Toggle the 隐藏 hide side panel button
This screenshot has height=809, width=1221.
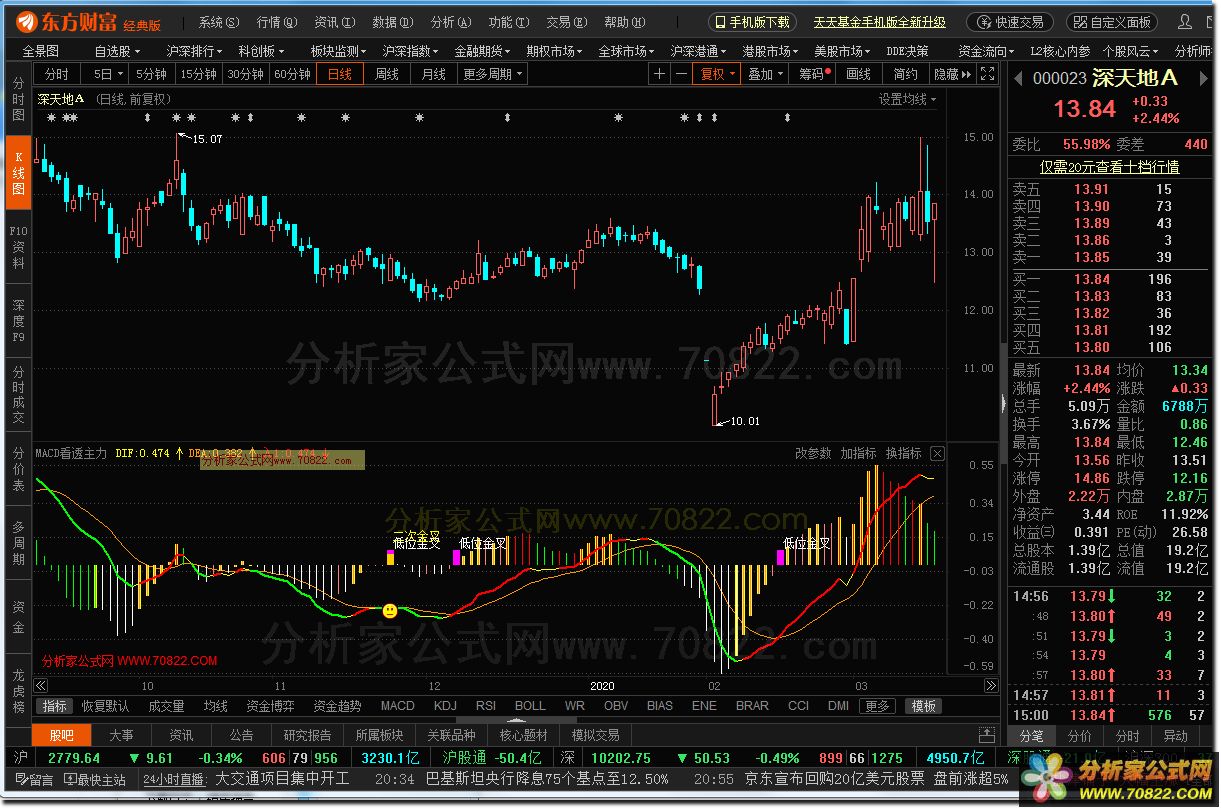tap(950, 74)
